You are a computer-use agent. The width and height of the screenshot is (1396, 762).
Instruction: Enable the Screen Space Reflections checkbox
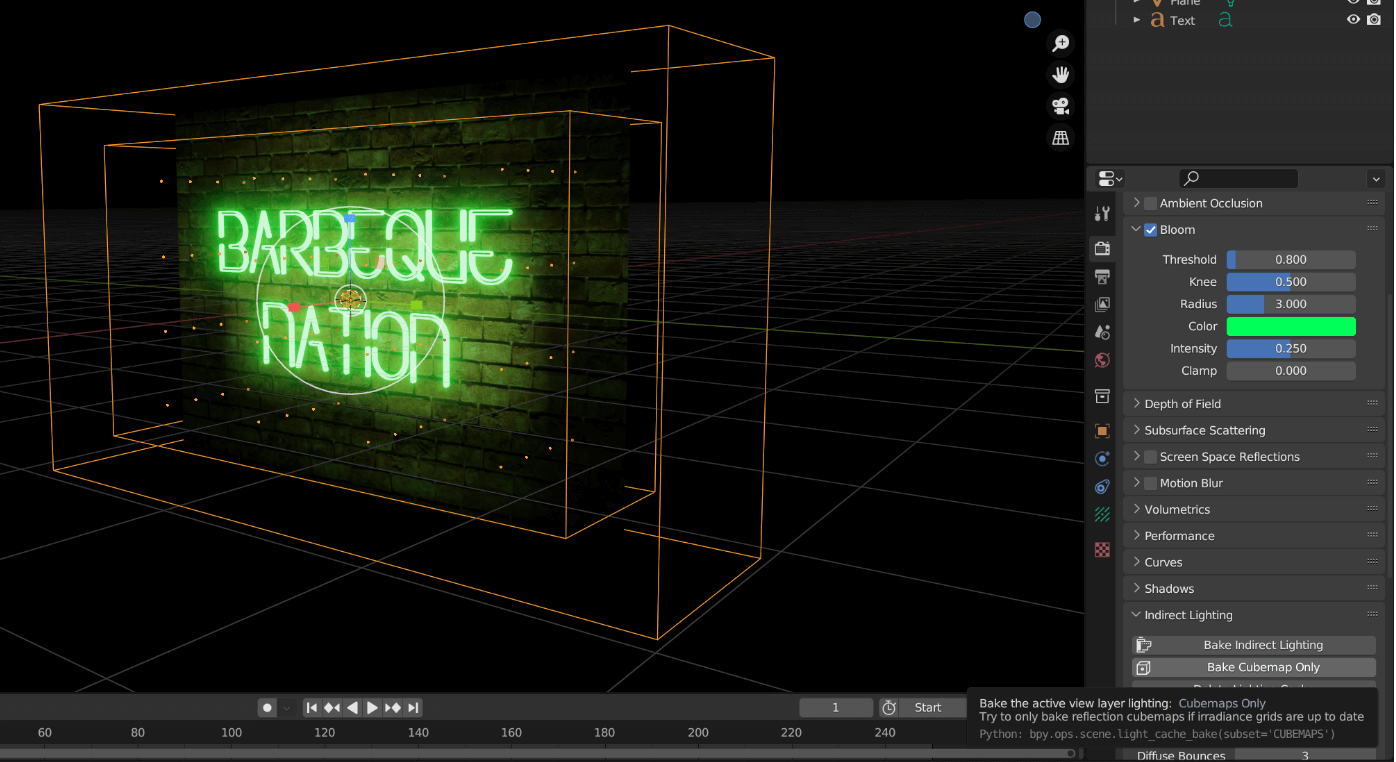(1150, 457)
